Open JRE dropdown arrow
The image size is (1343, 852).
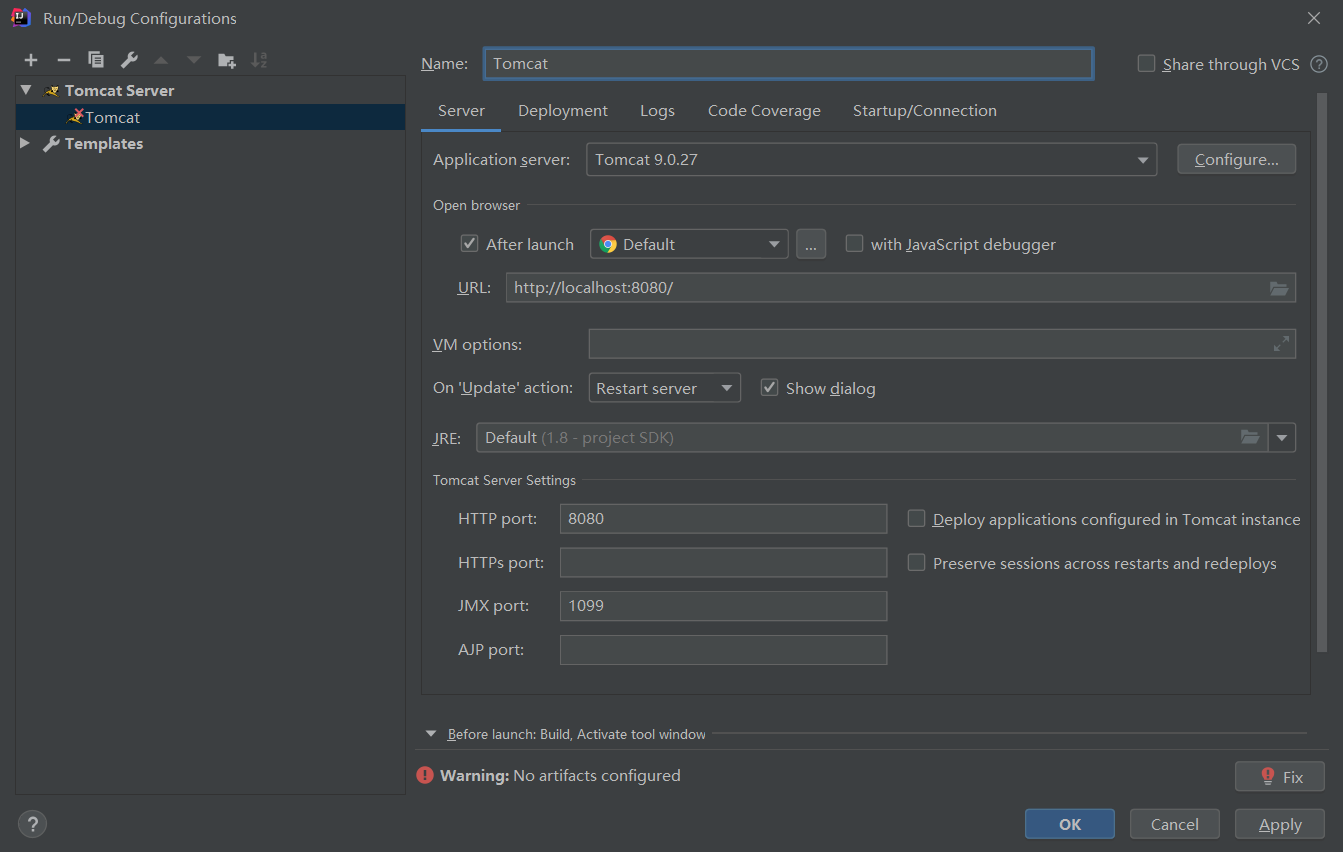1282,438
